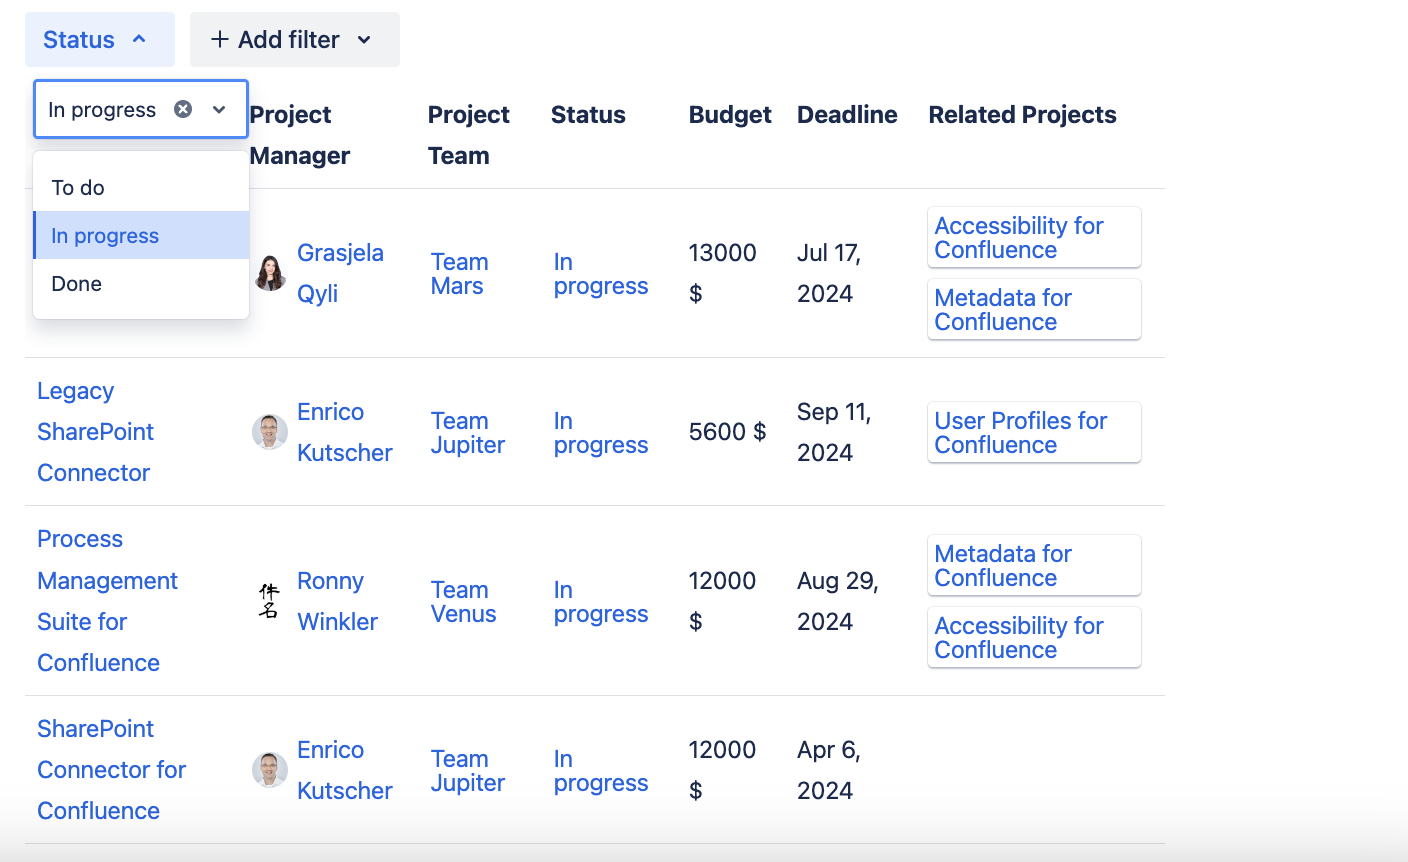Open the Add filter dropdown

pyautogui.click(x=294, y=40)
